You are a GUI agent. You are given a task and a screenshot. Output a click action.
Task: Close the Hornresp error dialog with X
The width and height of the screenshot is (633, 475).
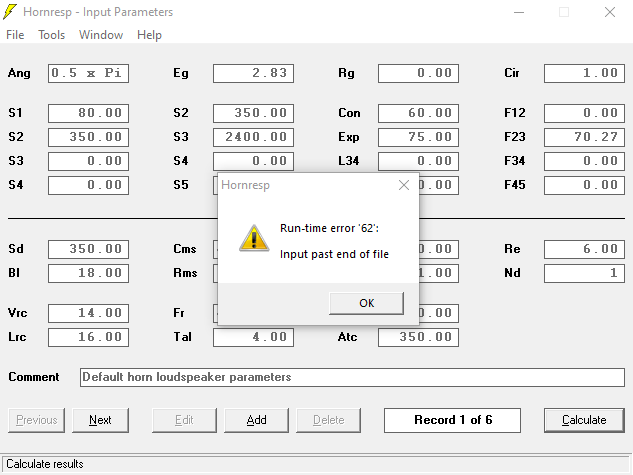point(404,185)
